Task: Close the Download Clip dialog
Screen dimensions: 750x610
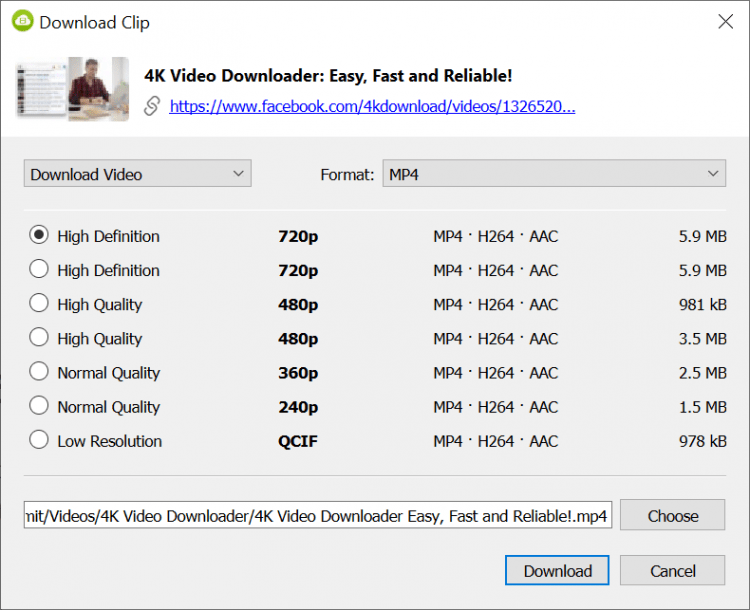Action: pos(725,21)
